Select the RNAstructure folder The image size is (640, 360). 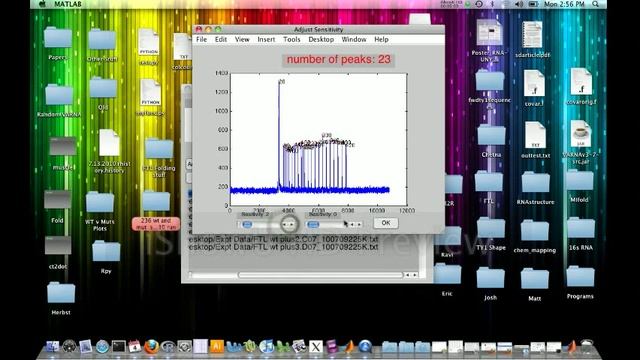click(536, 182)
